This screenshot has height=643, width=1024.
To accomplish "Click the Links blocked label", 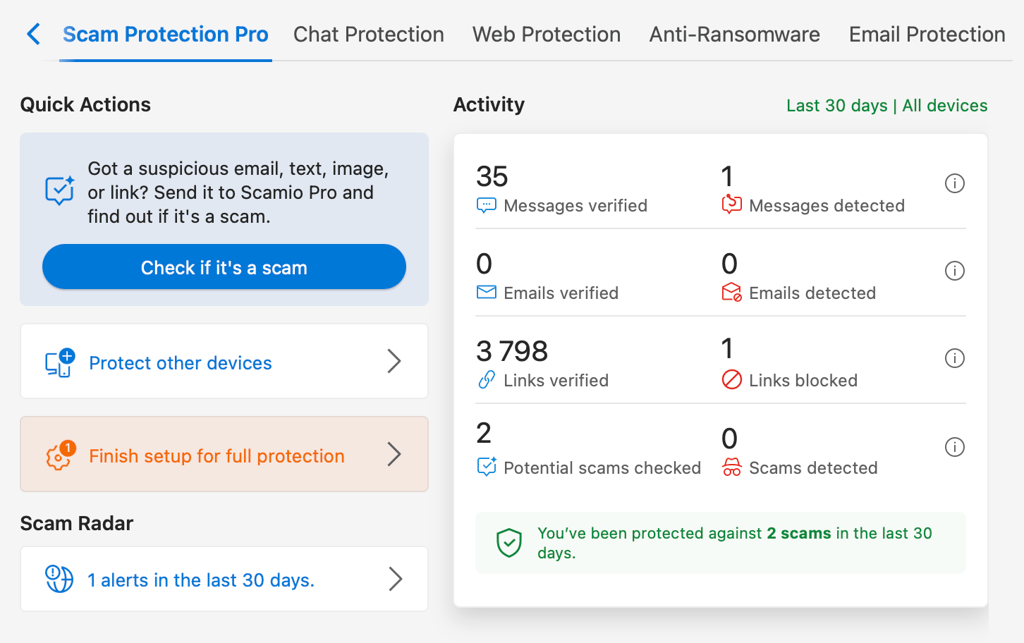I will [803, 380].
